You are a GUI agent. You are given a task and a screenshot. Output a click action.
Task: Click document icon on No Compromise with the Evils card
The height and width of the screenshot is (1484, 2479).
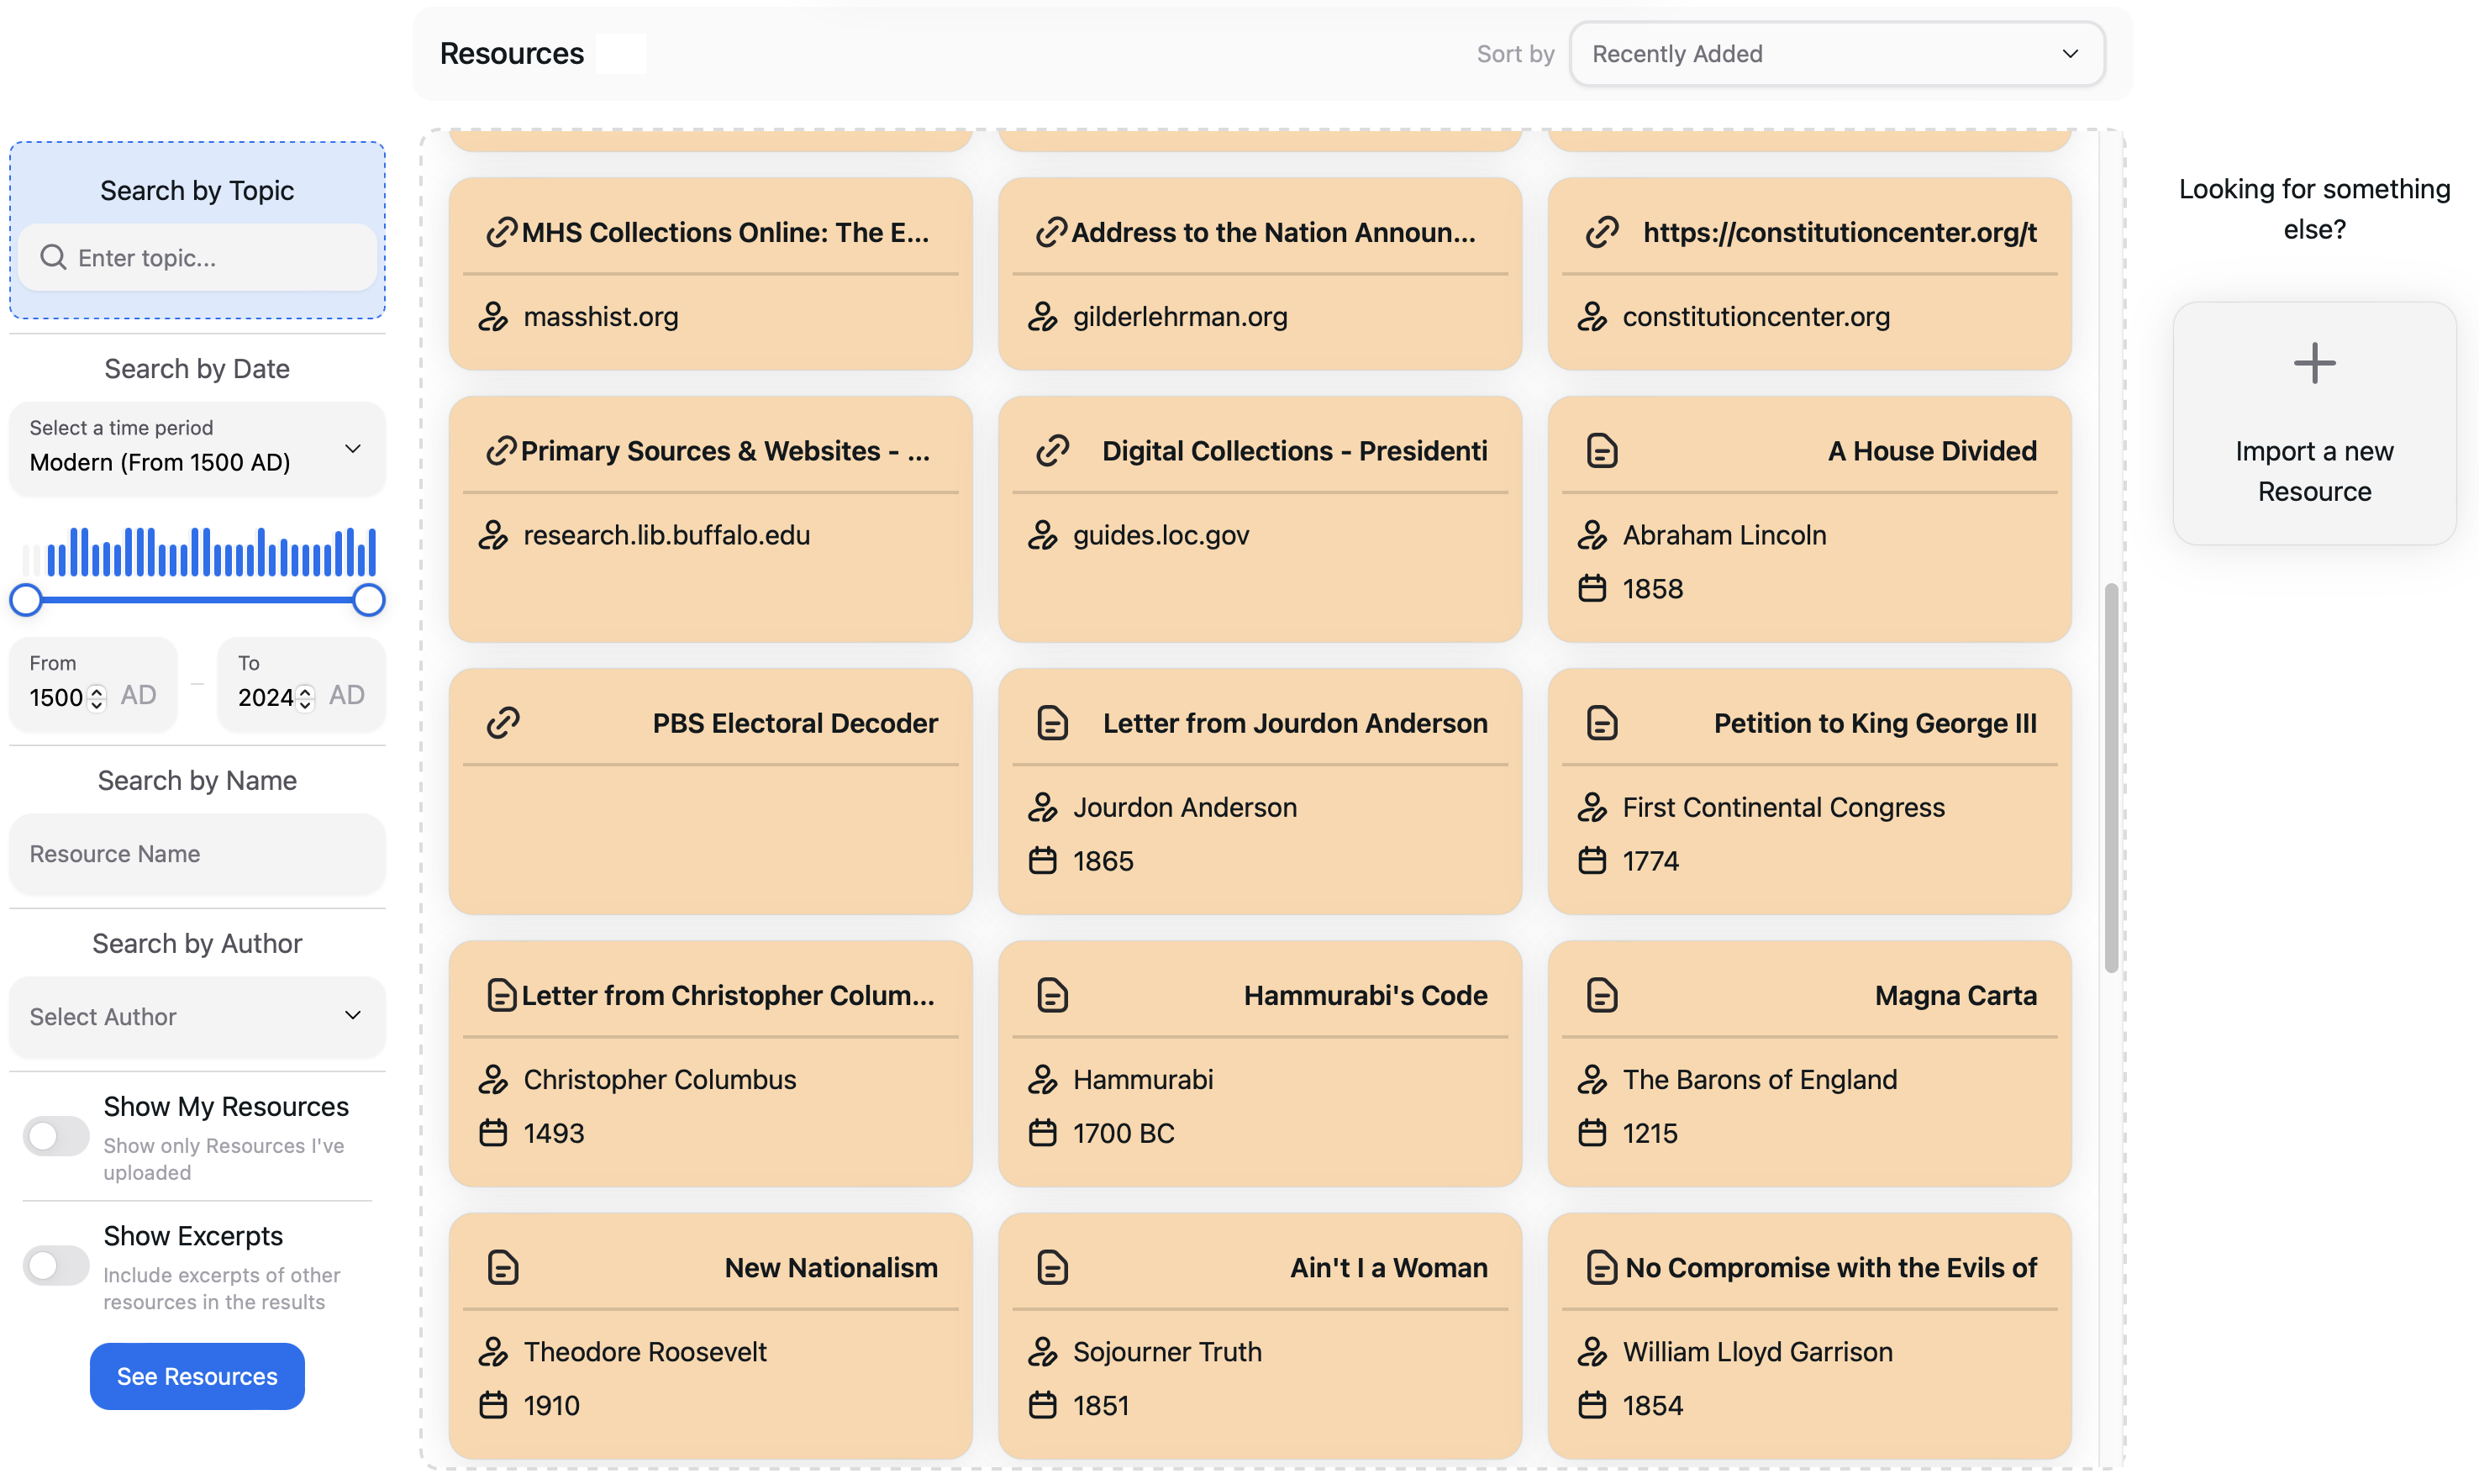[x=1601, y=1267]
